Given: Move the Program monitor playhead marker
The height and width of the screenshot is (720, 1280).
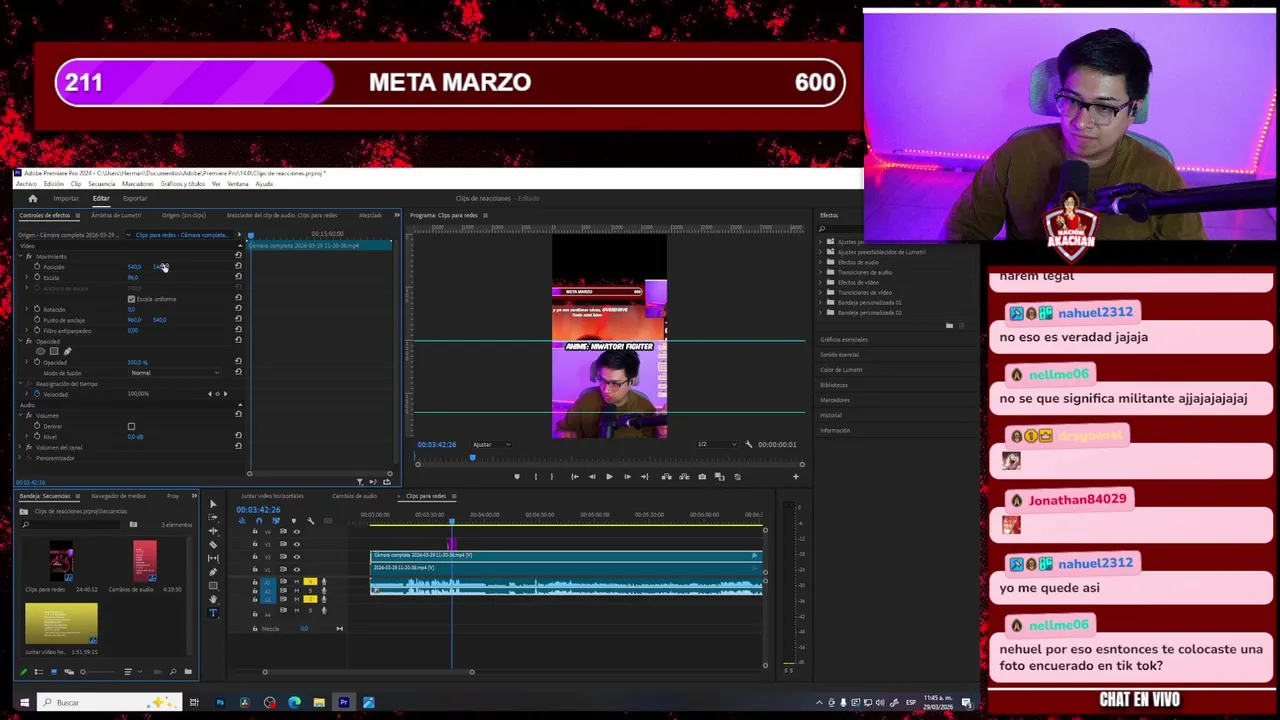Looking at the screenshot, I should tap(473, 457).
